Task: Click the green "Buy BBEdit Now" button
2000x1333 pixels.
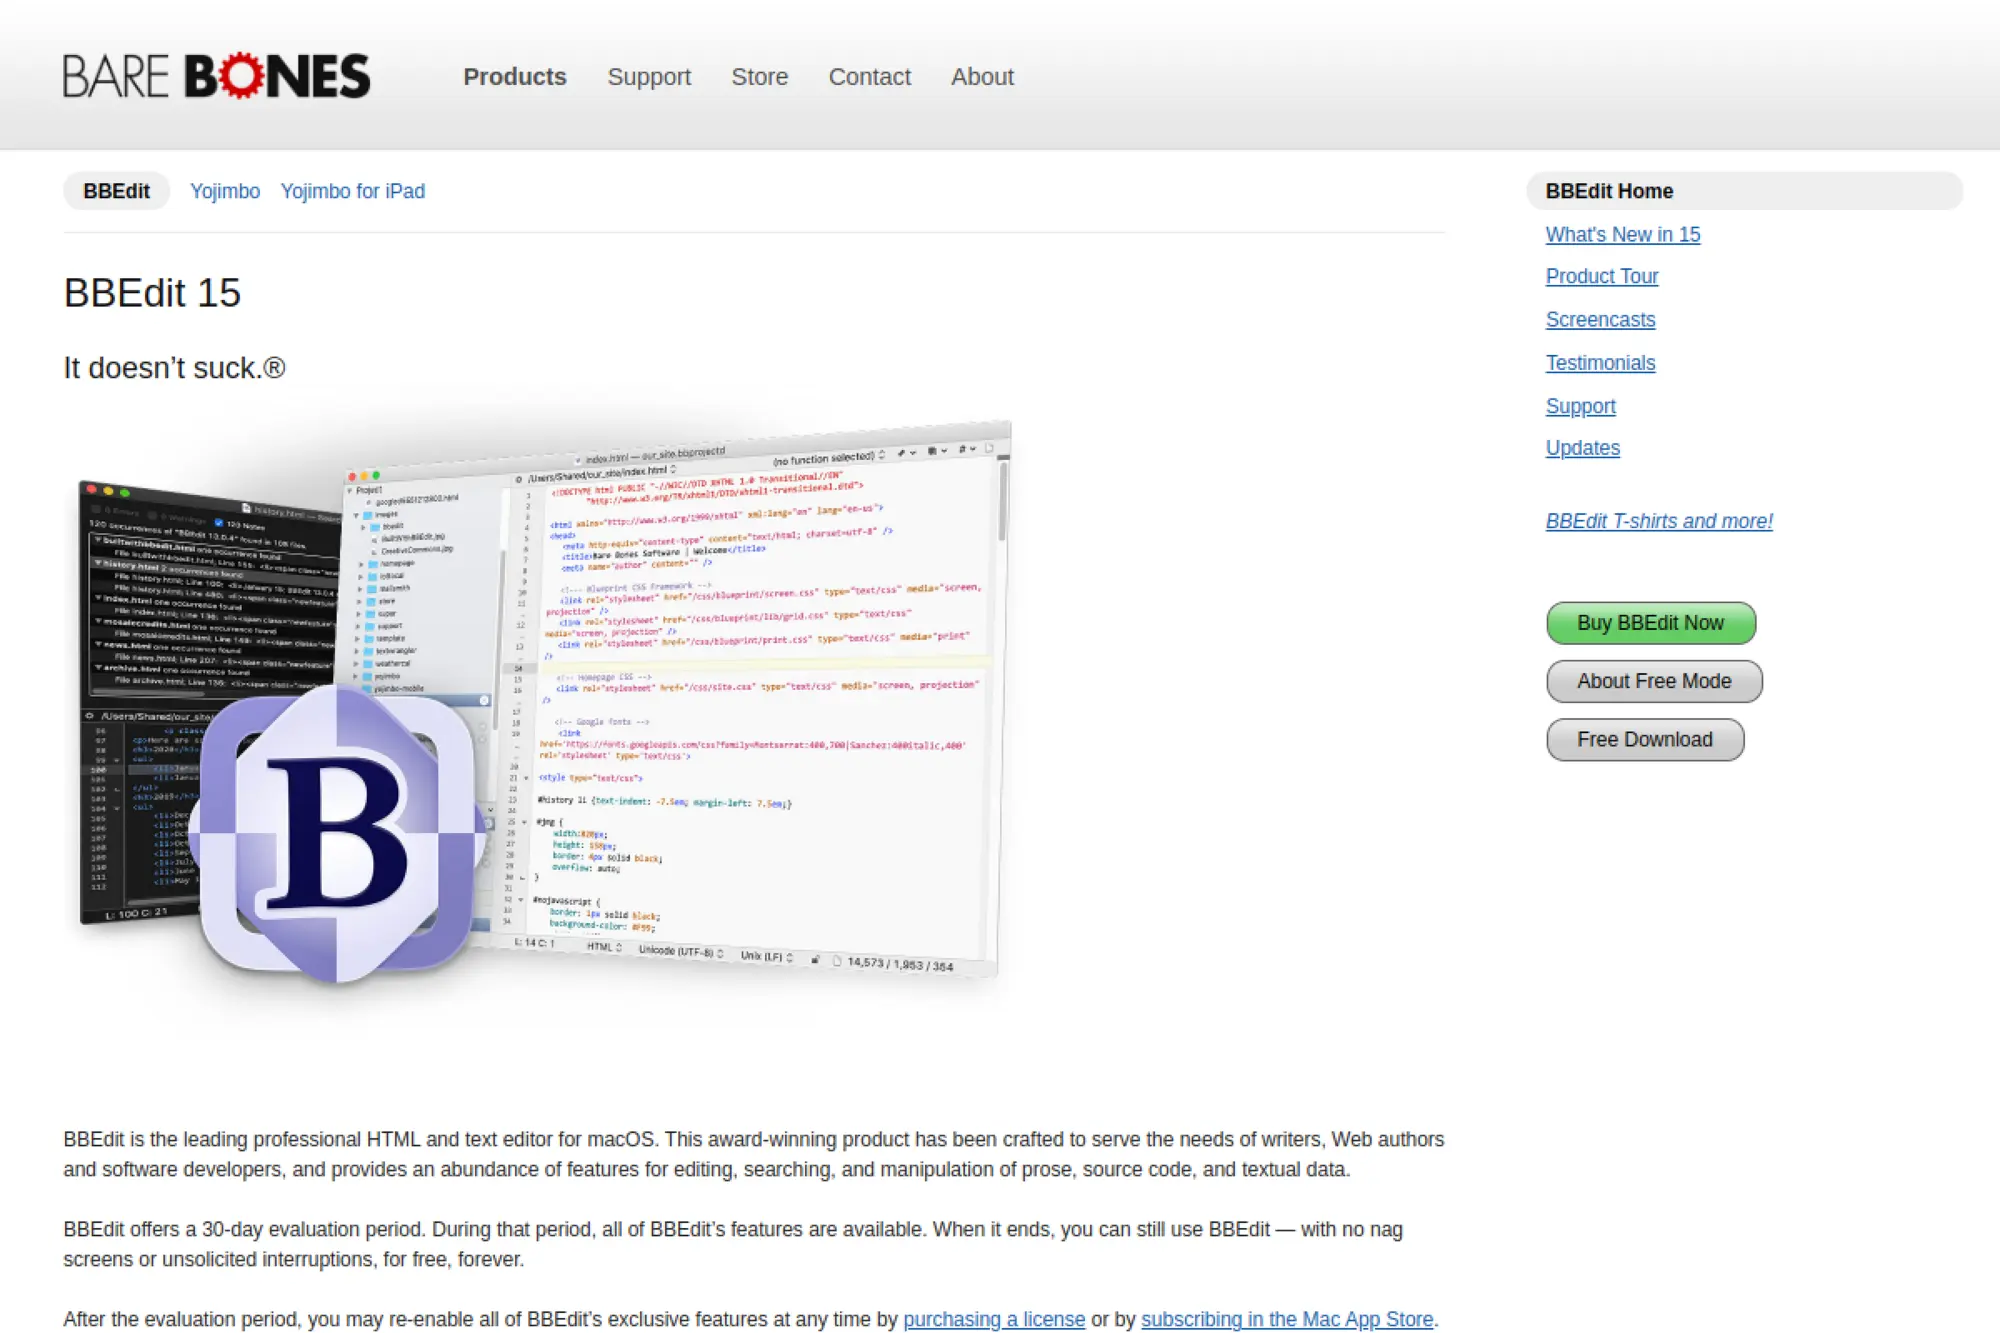Action: click(1650, 622)
